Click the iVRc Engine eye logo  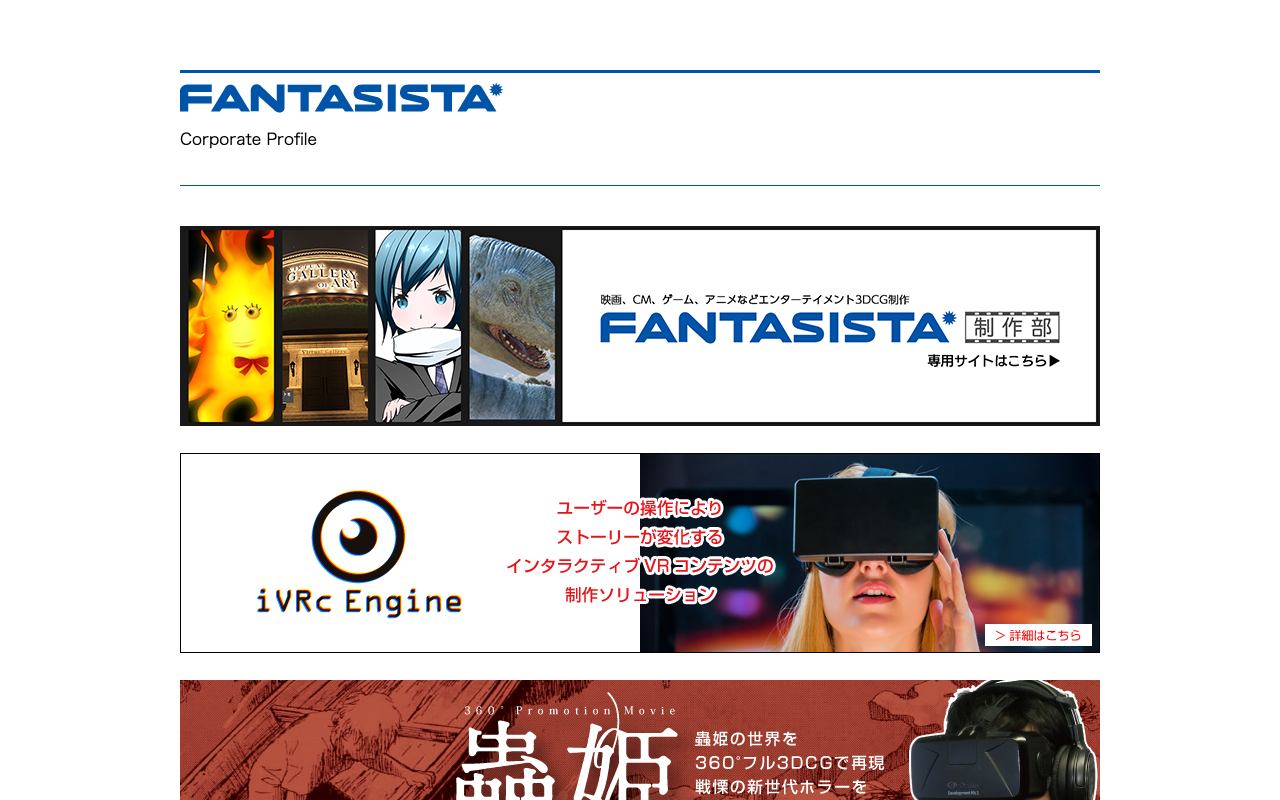point(358,536)
